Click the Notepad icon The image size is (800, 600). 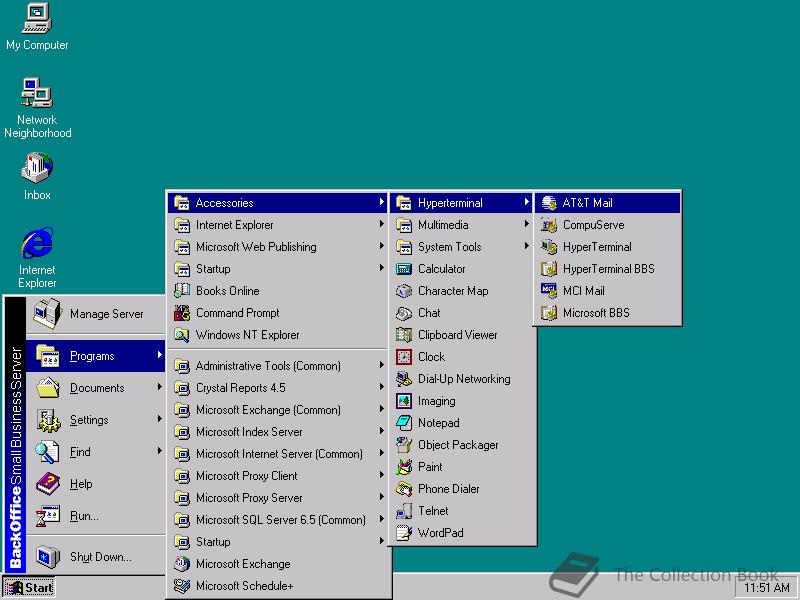tap(404, 423)
